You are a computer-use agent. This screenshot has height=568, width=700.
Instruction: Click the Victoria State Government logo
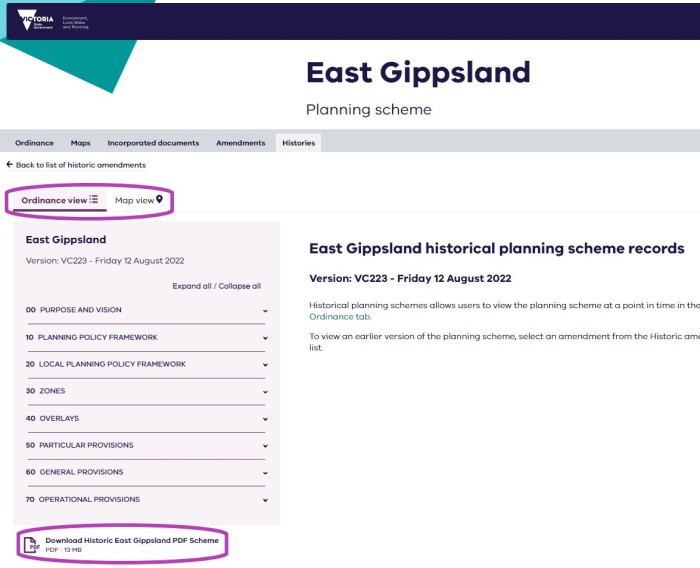36,20
